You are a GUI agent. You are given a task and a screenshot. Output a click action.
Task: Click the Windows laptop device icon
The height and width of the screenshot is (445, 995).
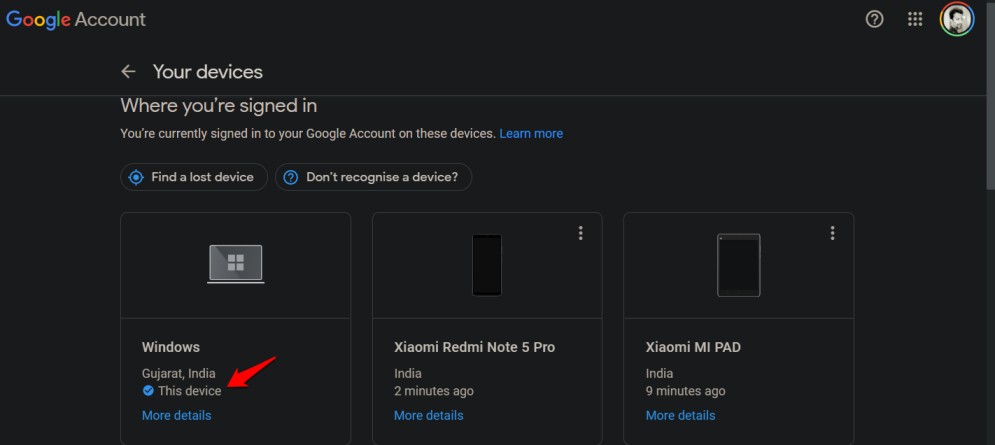pos(235,263)
